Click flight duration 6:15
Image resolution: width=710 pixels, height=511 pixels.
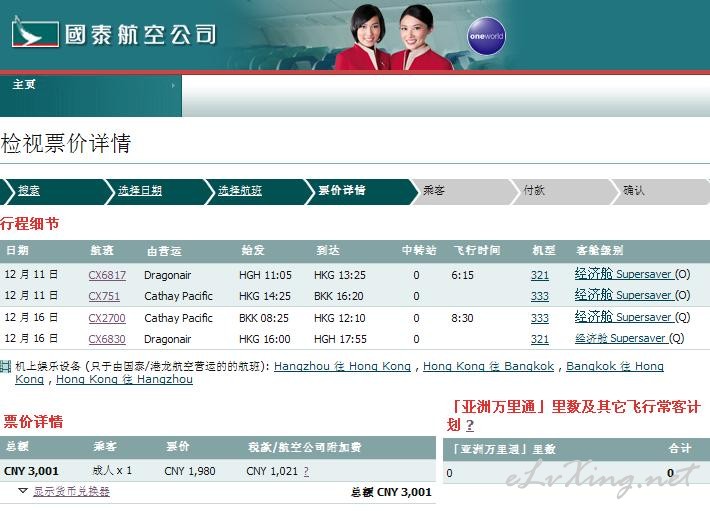pyautogui.click(x=462, y=275)
